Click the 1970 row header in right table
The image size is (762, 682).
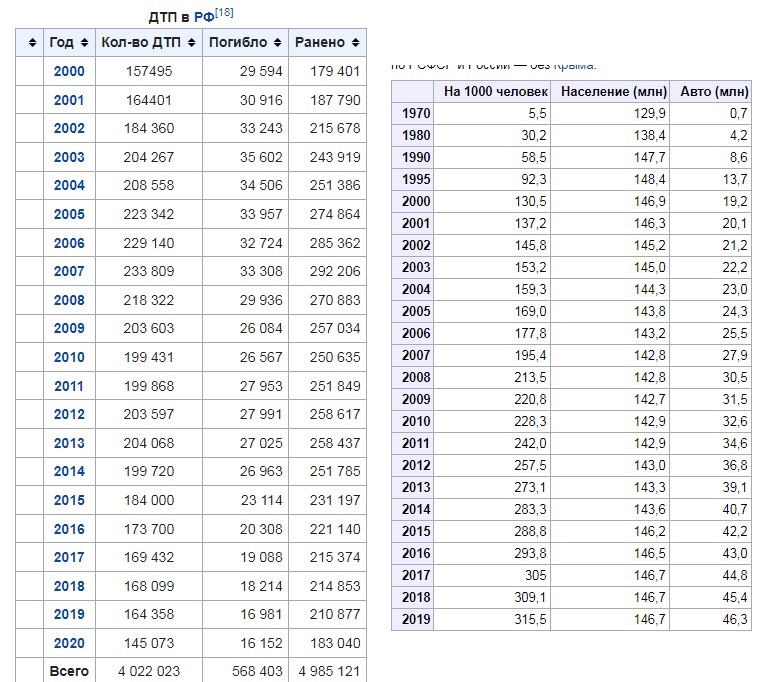coord(413,113)
